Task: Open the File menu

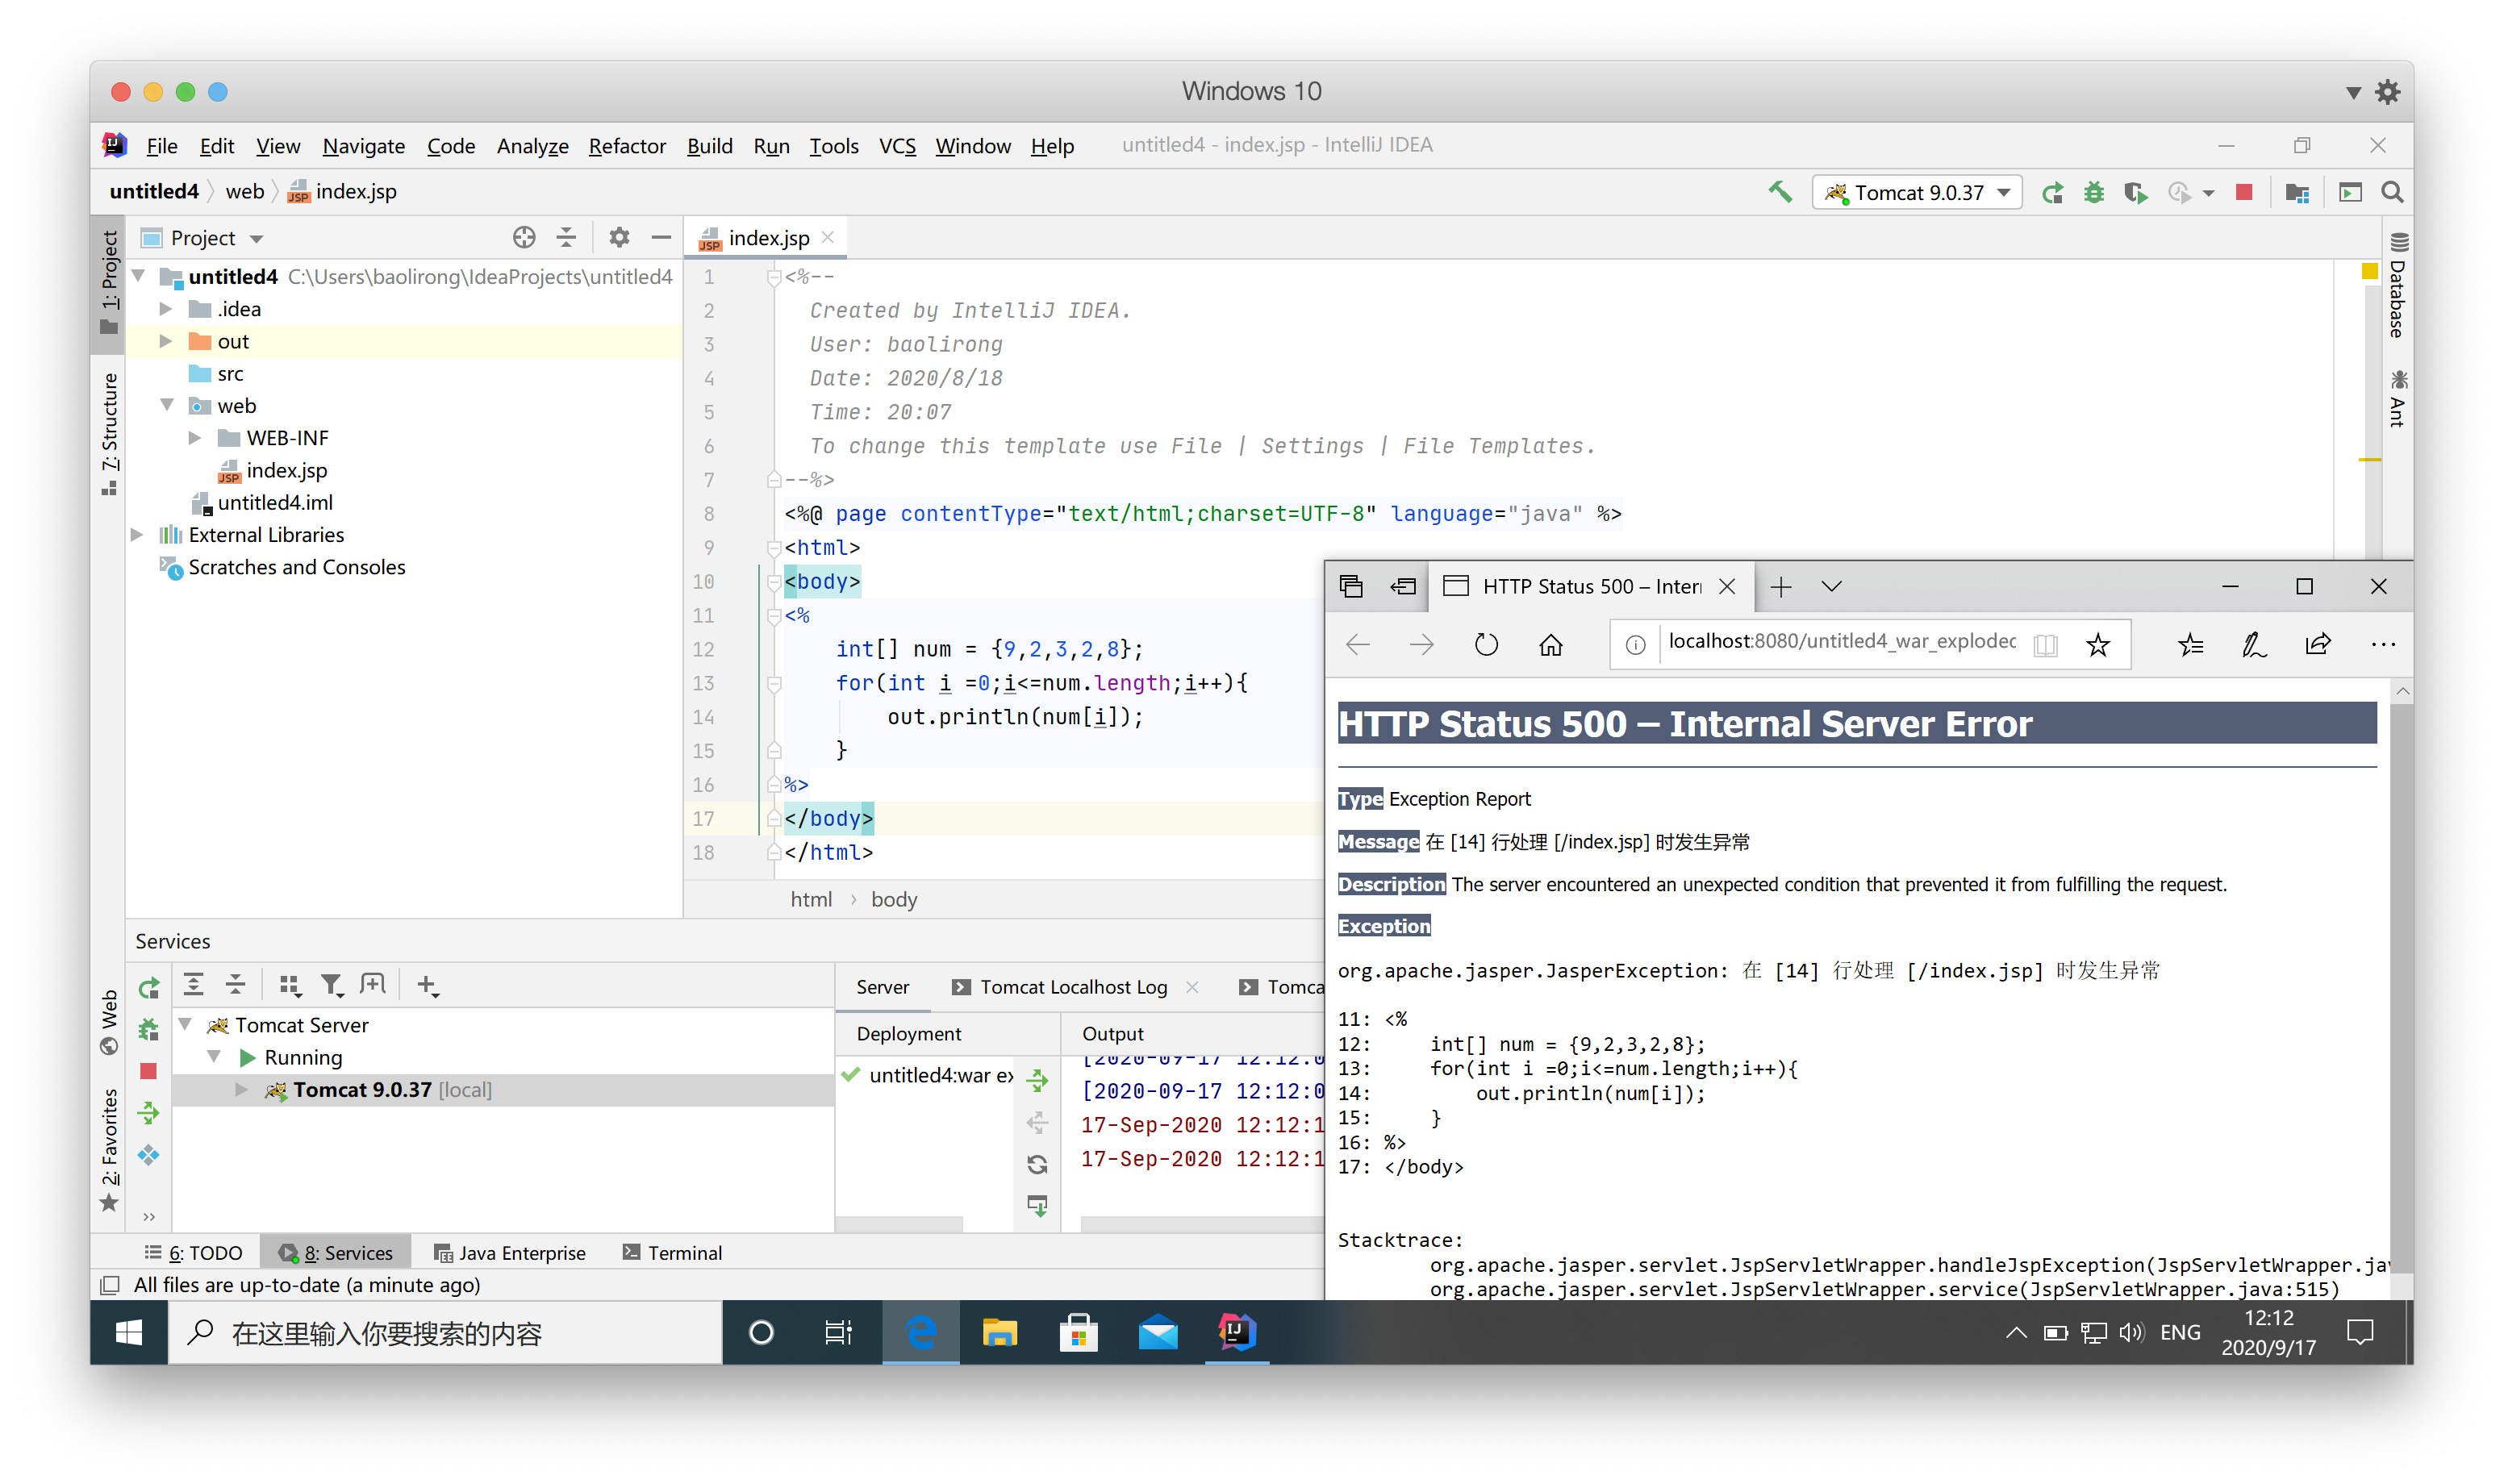Action: (161, 146)
